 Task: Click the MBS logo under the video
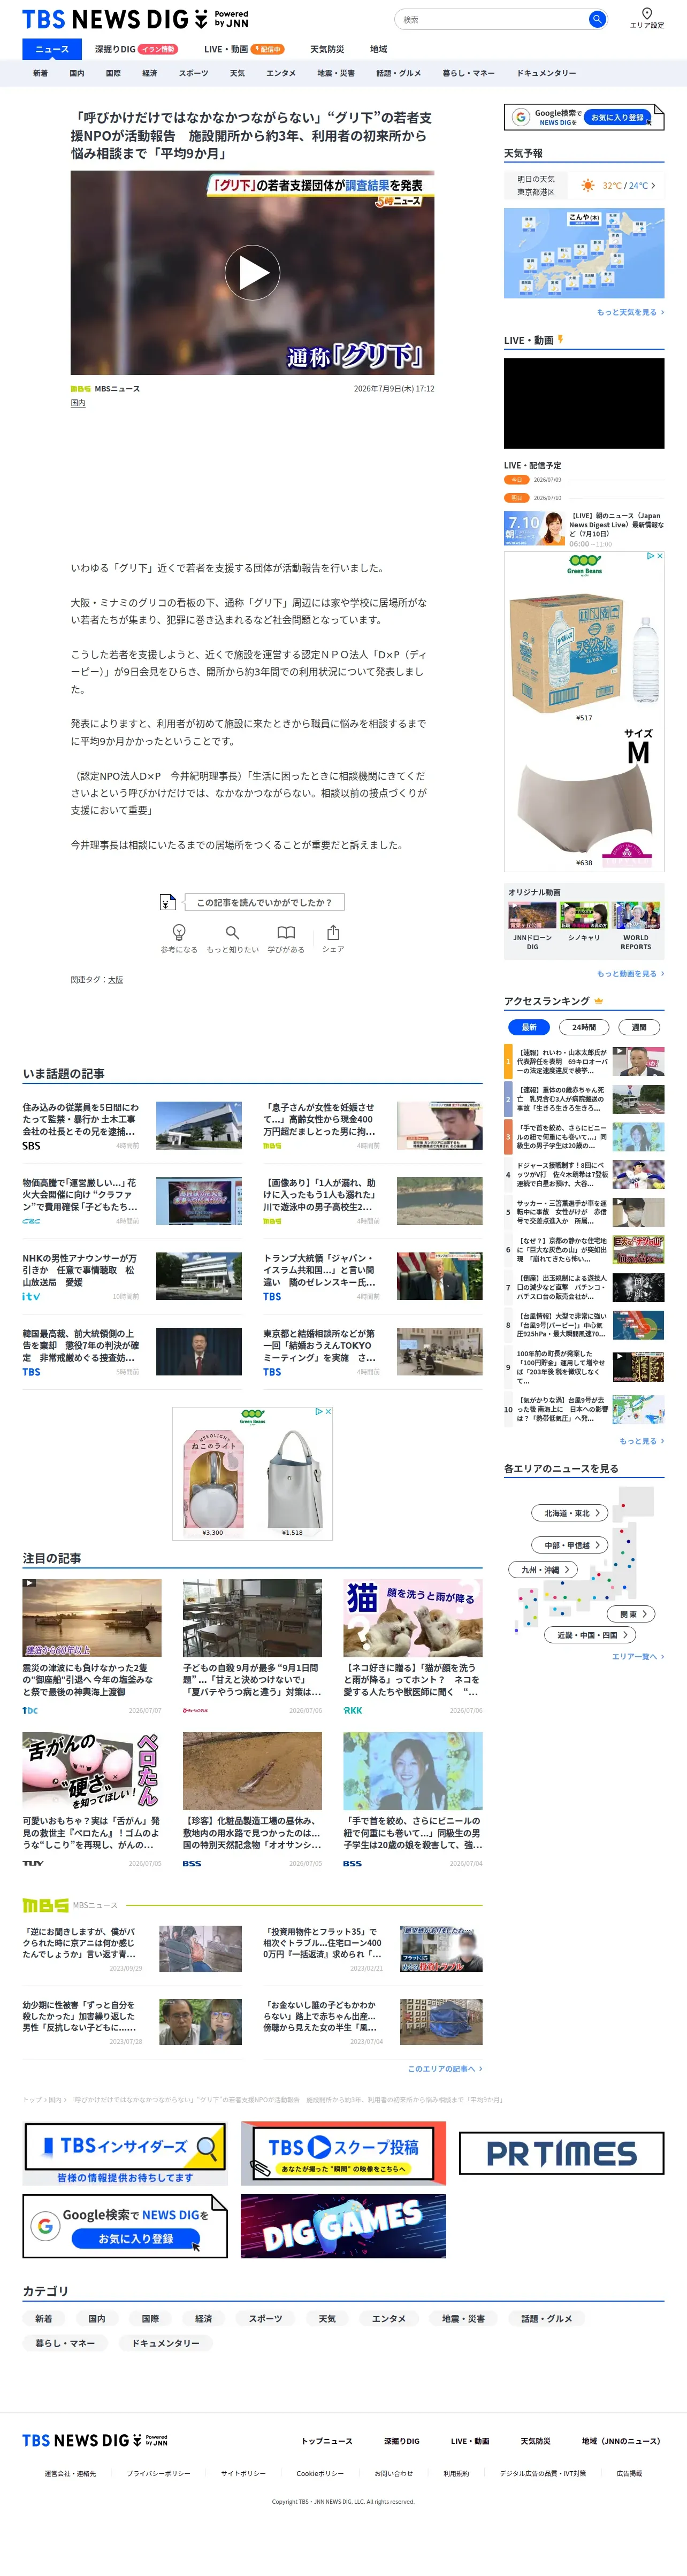[x=80, y=389]
